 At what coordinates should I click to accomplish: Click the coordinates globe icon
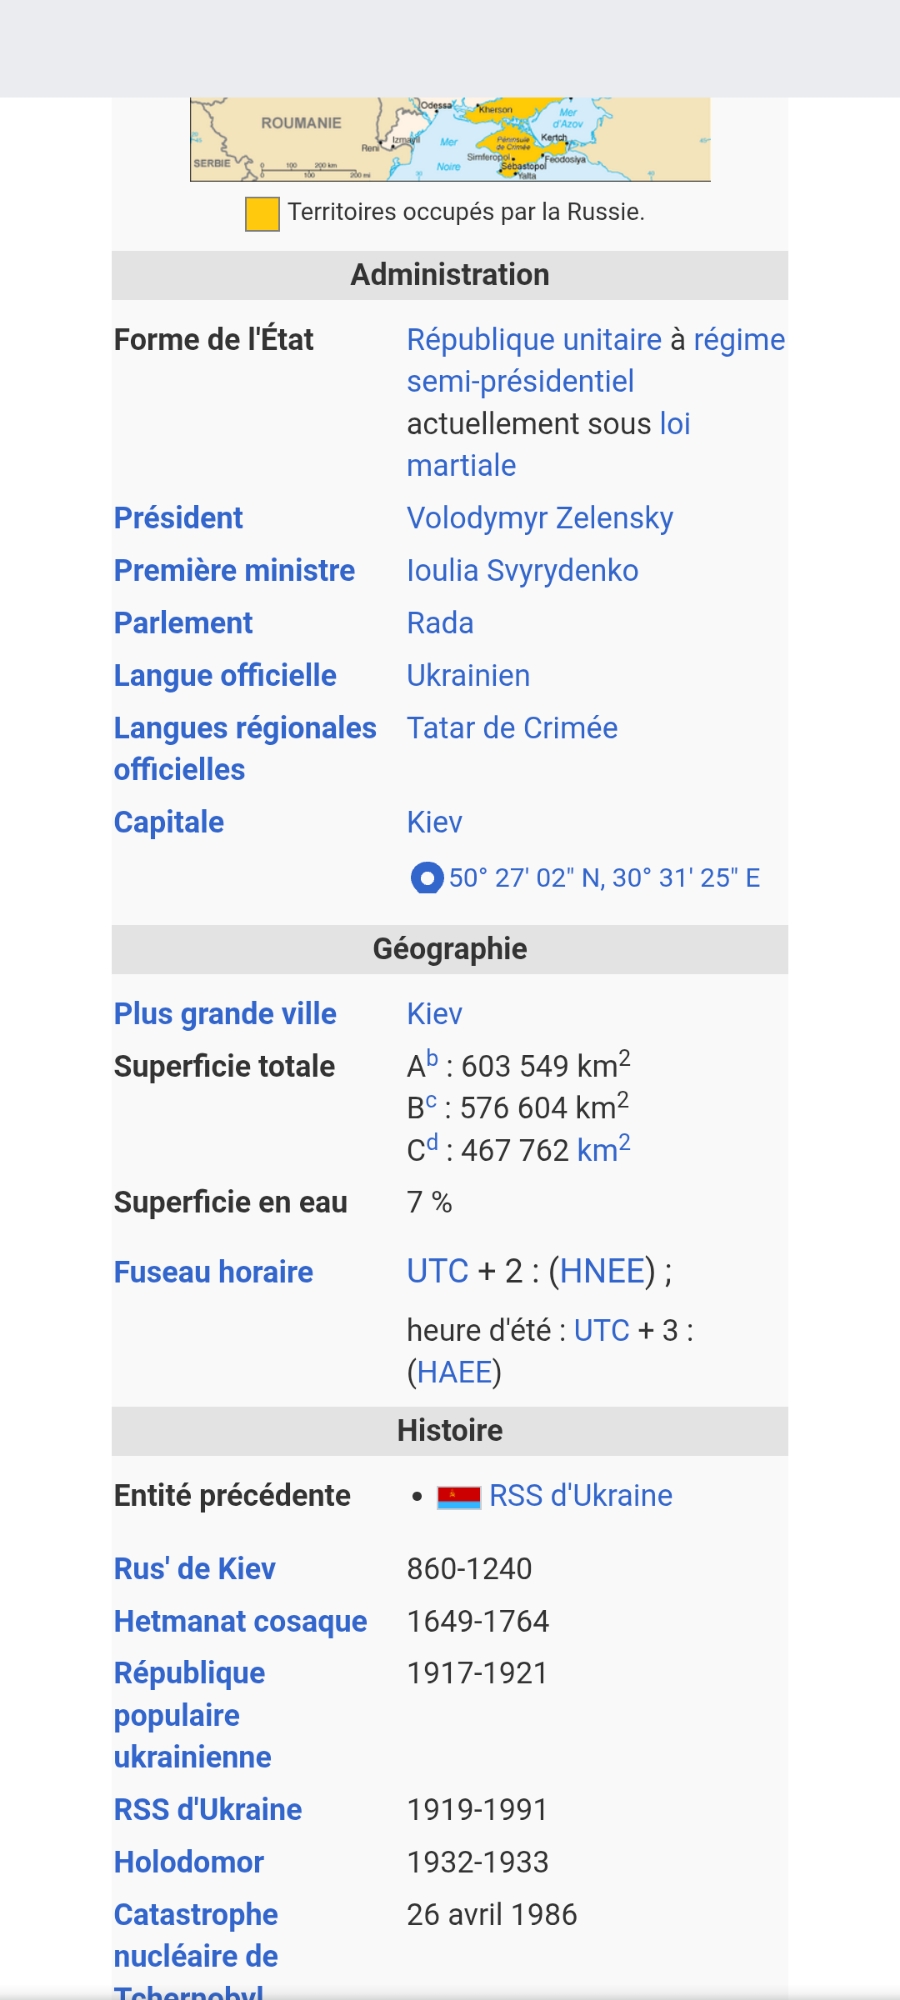[427, 878]
